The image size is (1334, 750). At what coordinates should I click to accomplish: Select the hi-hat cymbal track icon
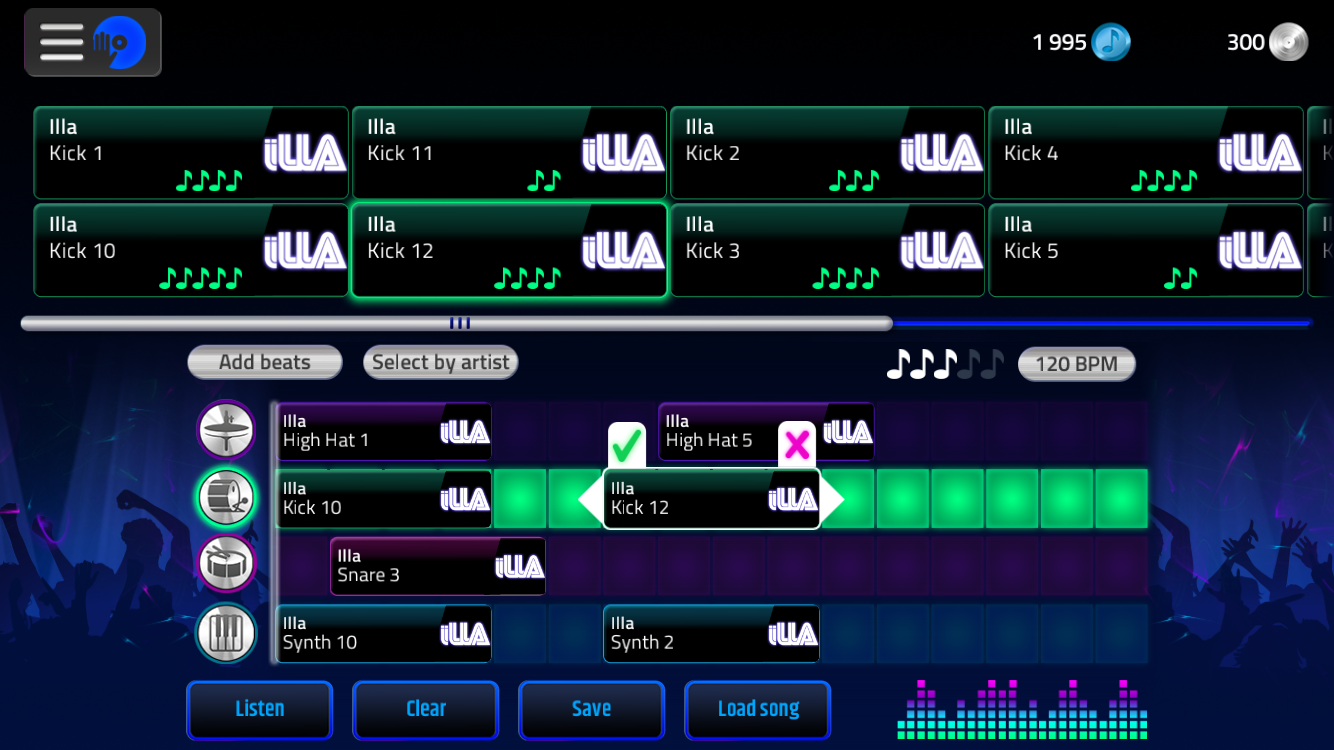pyautogui.click(x=227, y=431)
